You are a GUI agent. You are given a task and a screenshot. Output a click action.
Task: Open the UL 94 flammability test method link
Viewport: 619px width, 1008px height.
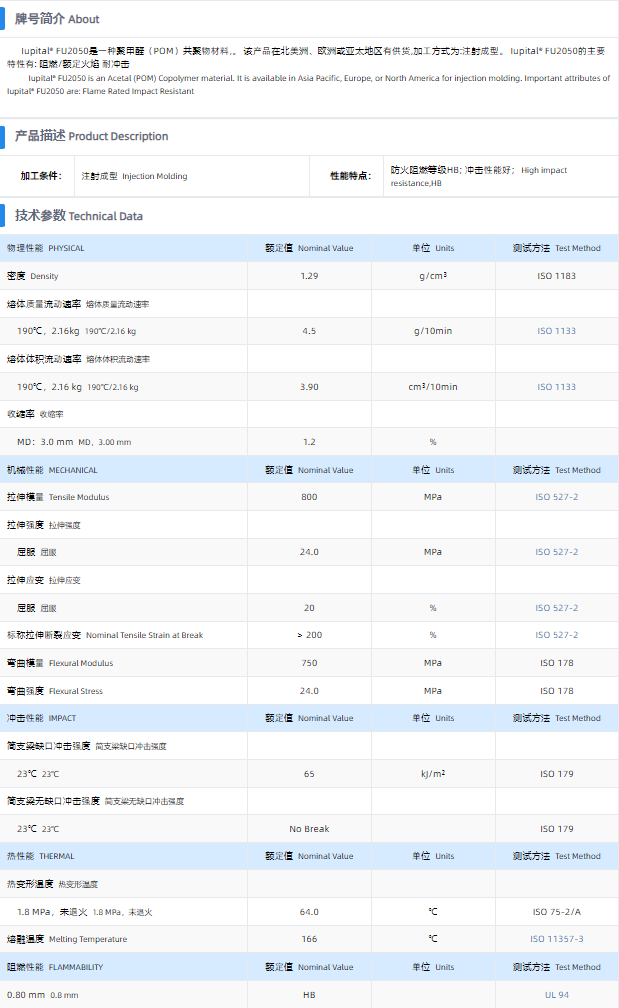coord(557,995)
